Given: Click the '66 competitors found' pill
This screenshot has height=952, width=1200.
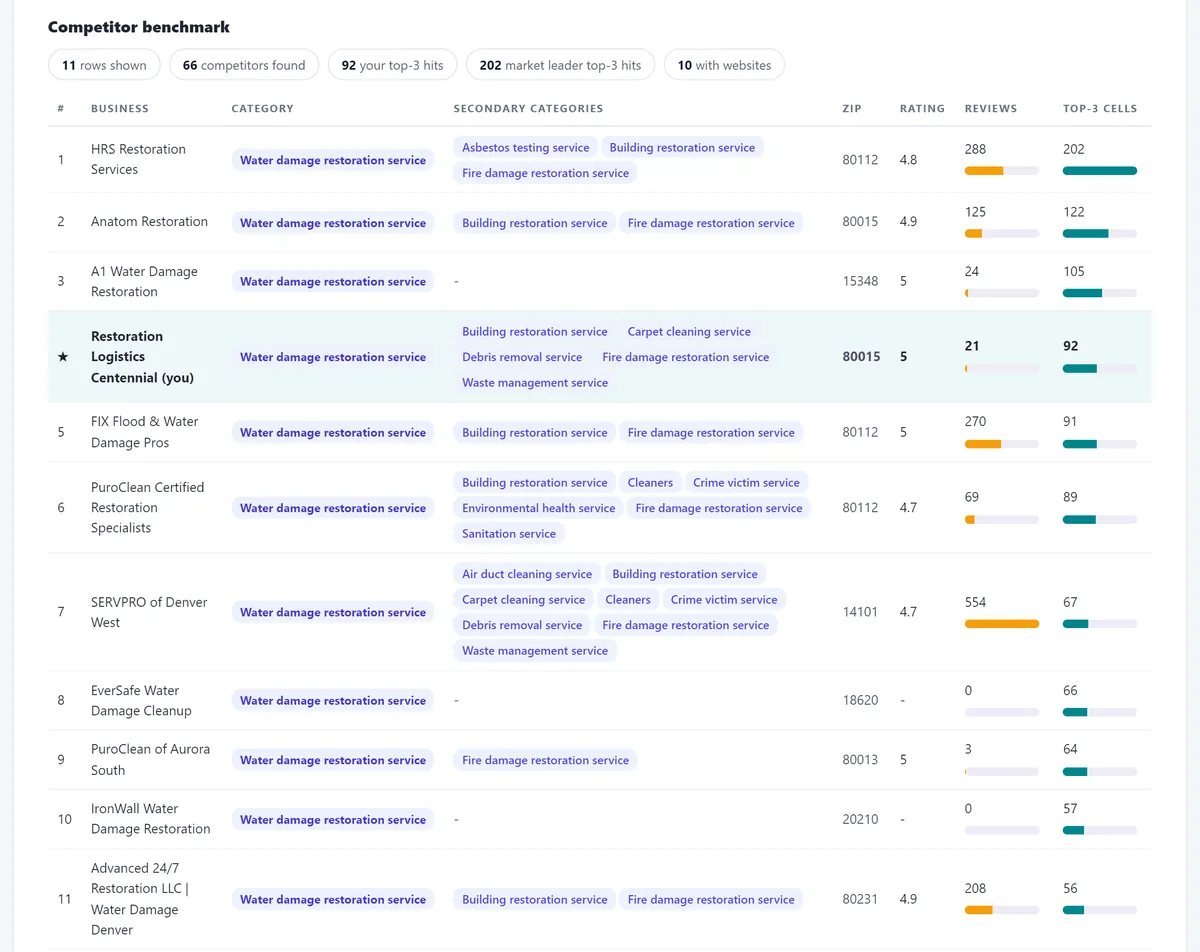Looking at the screenshot, I should [x=244, y=65].
